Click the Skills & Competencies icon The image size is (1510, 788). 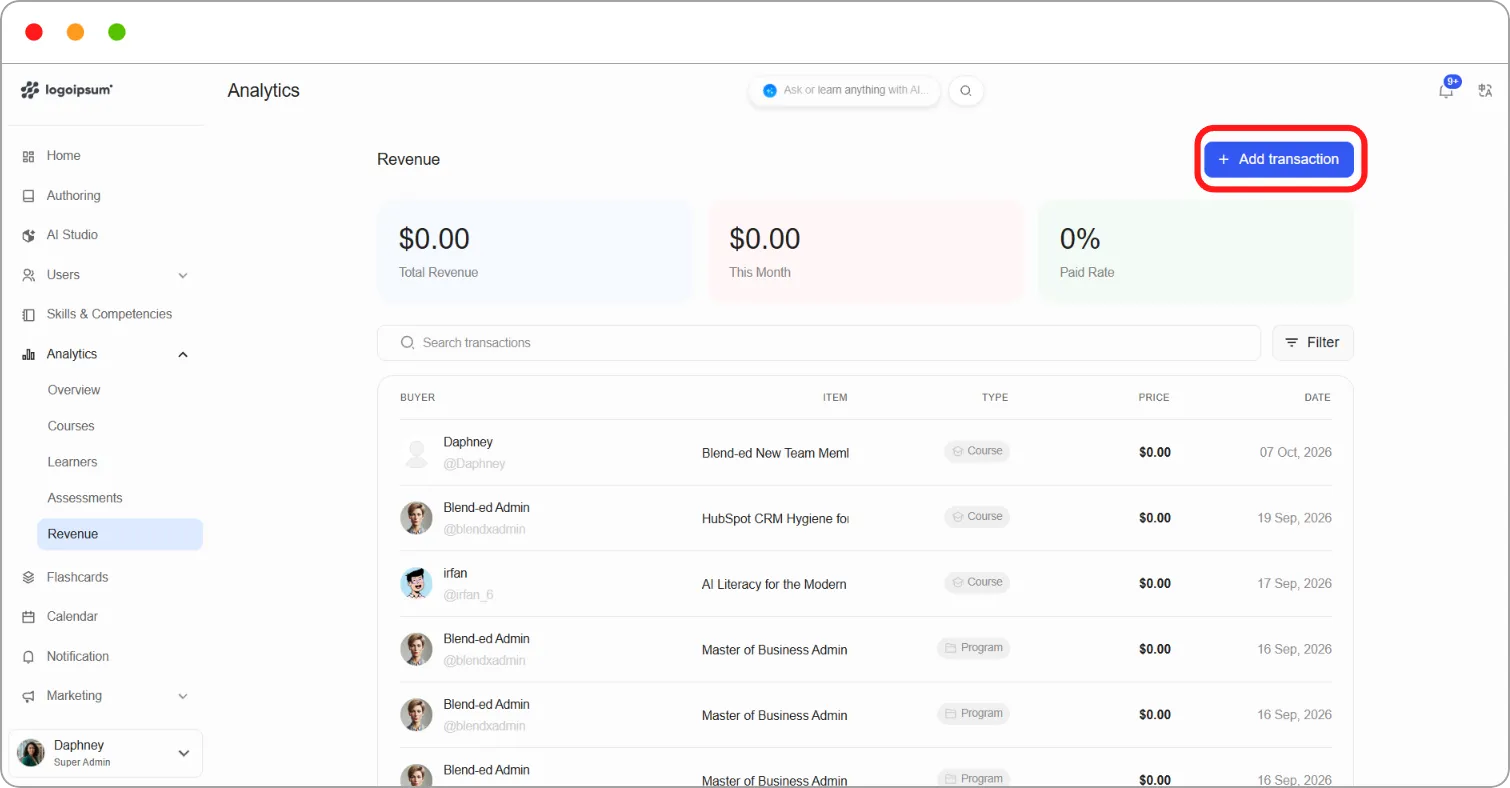(28, 314)
